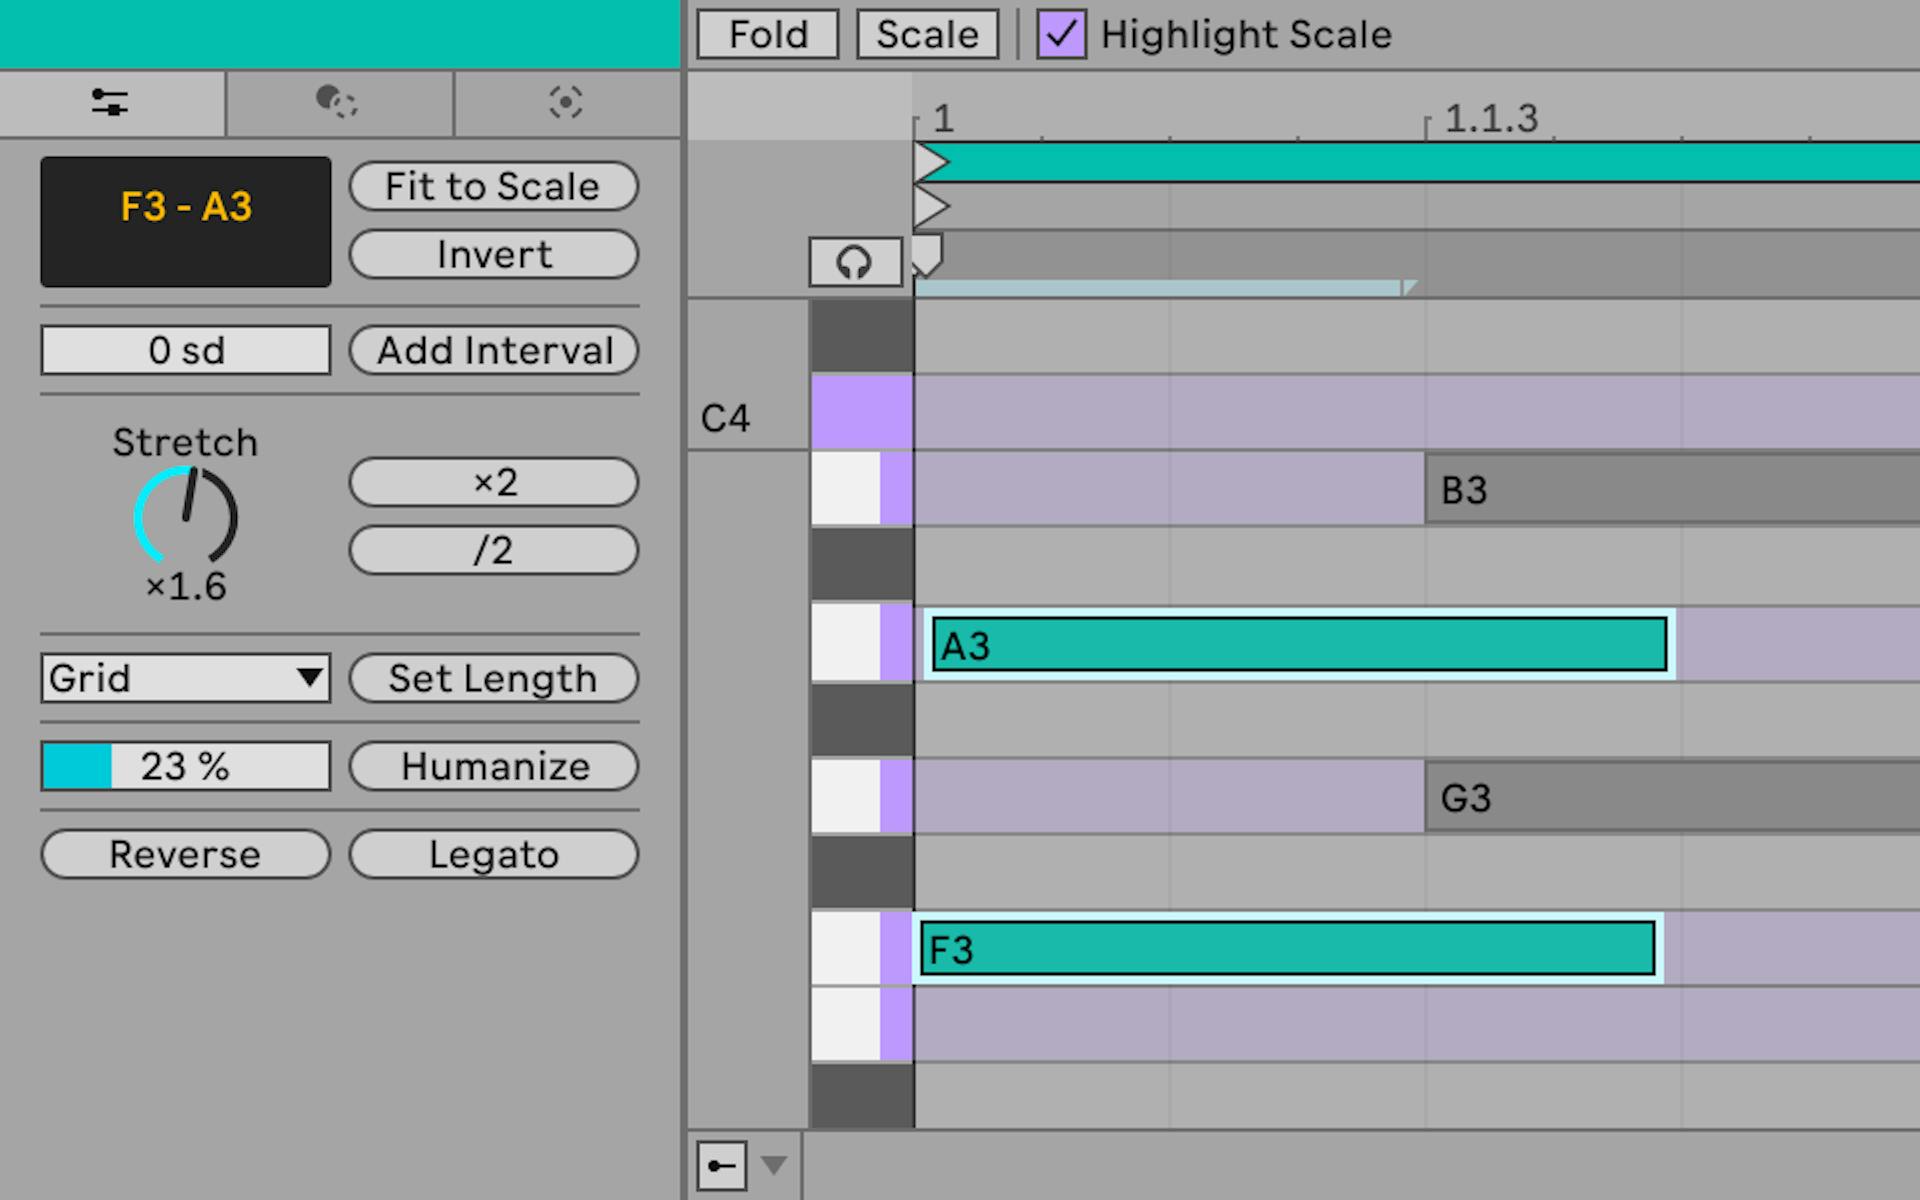Open the Grid dropdown menu

[x=185, y=678]
